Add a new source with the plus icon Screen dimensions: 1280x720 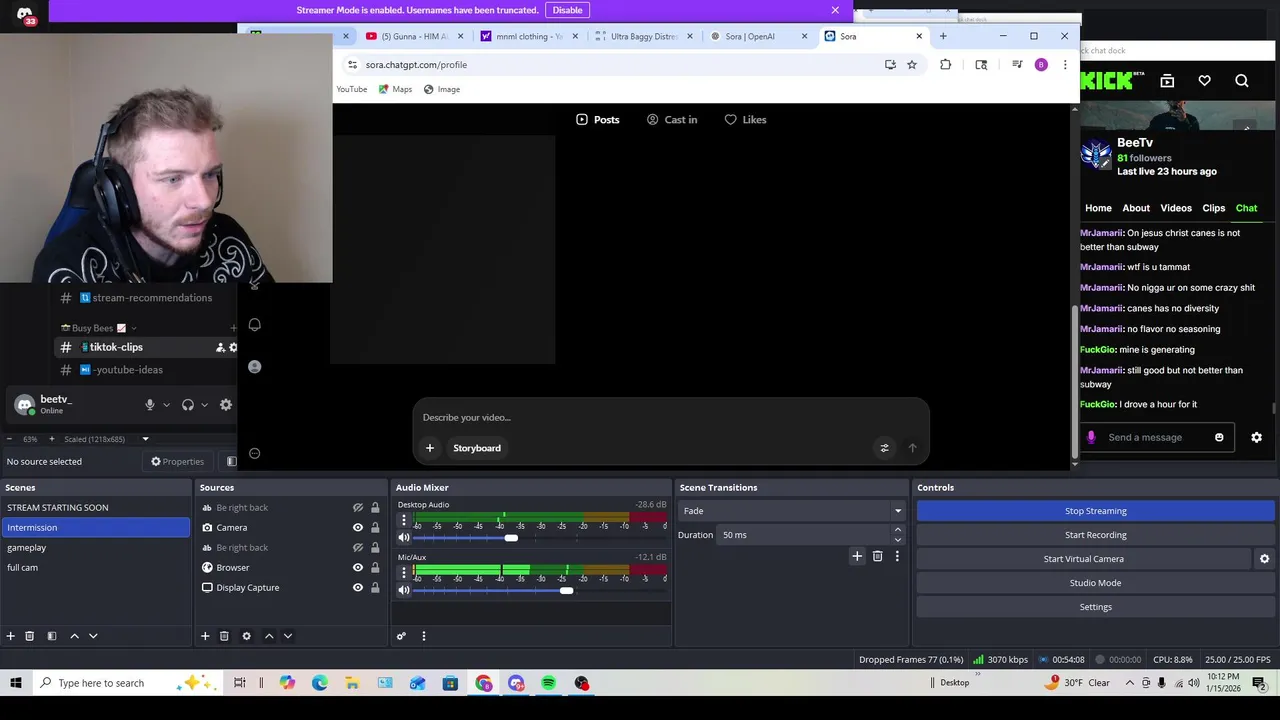point(205,636)
